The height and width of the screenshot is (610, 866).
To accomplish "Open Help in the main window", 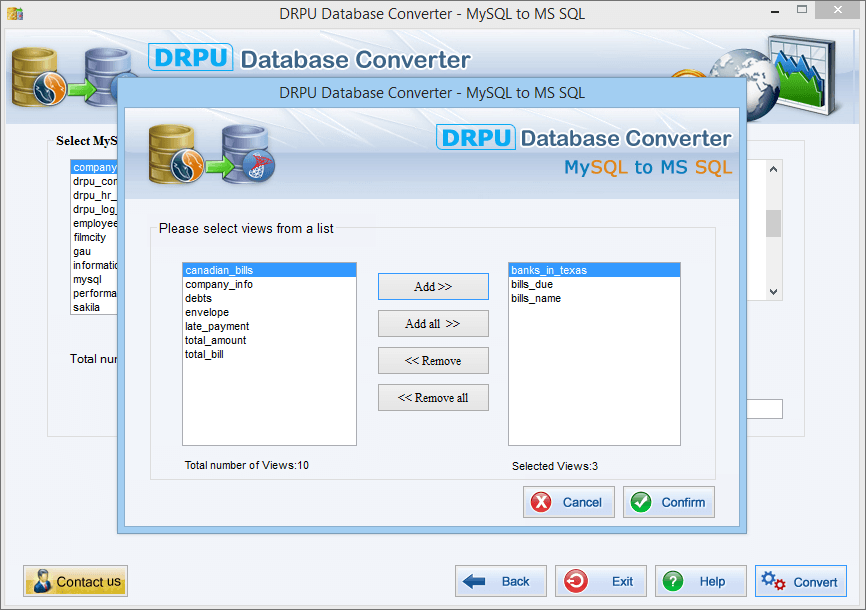I will (700, 581).
